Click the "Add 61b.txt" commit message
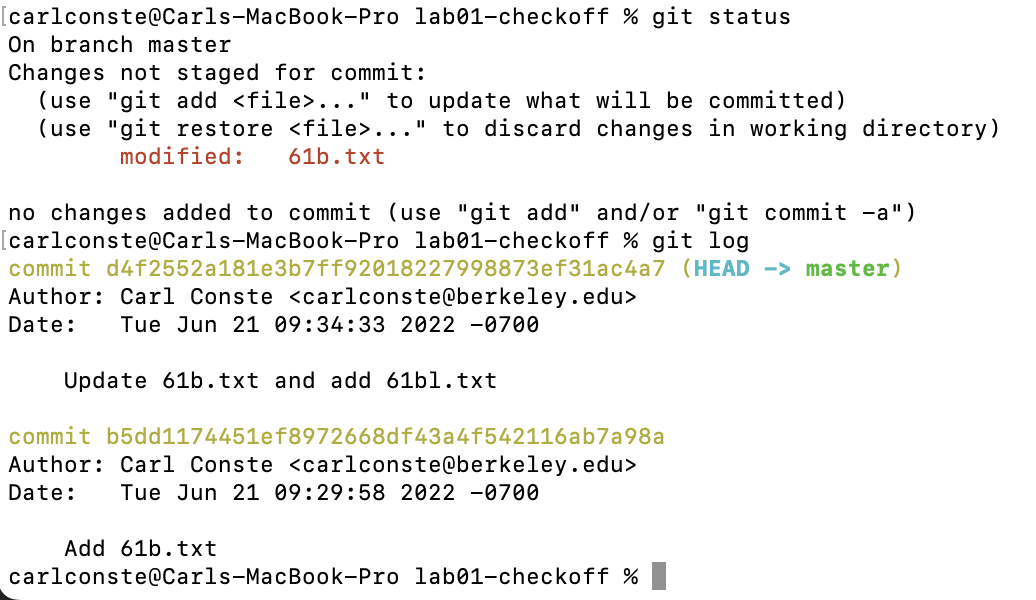The width and height of the screenshot is (1036, 600). 140,549
